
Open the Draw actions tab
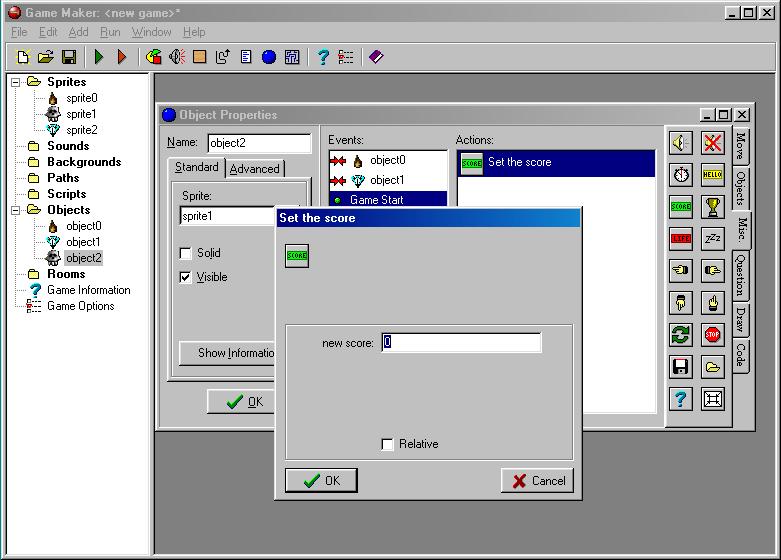coord(741,320)
